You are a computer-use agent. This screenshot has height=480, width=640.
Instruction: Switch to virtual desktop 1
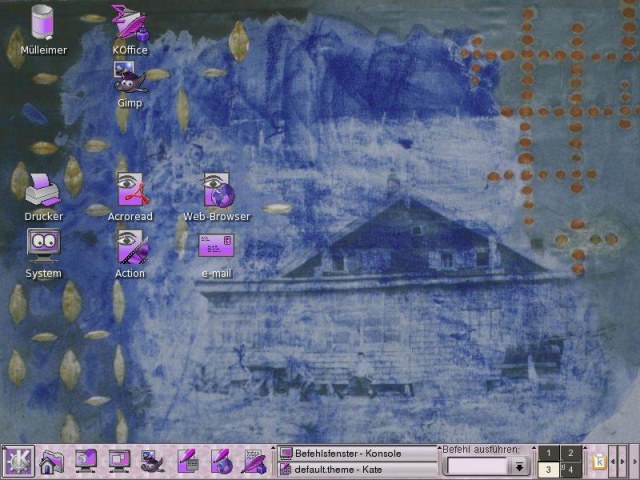[x=549, y=453]
